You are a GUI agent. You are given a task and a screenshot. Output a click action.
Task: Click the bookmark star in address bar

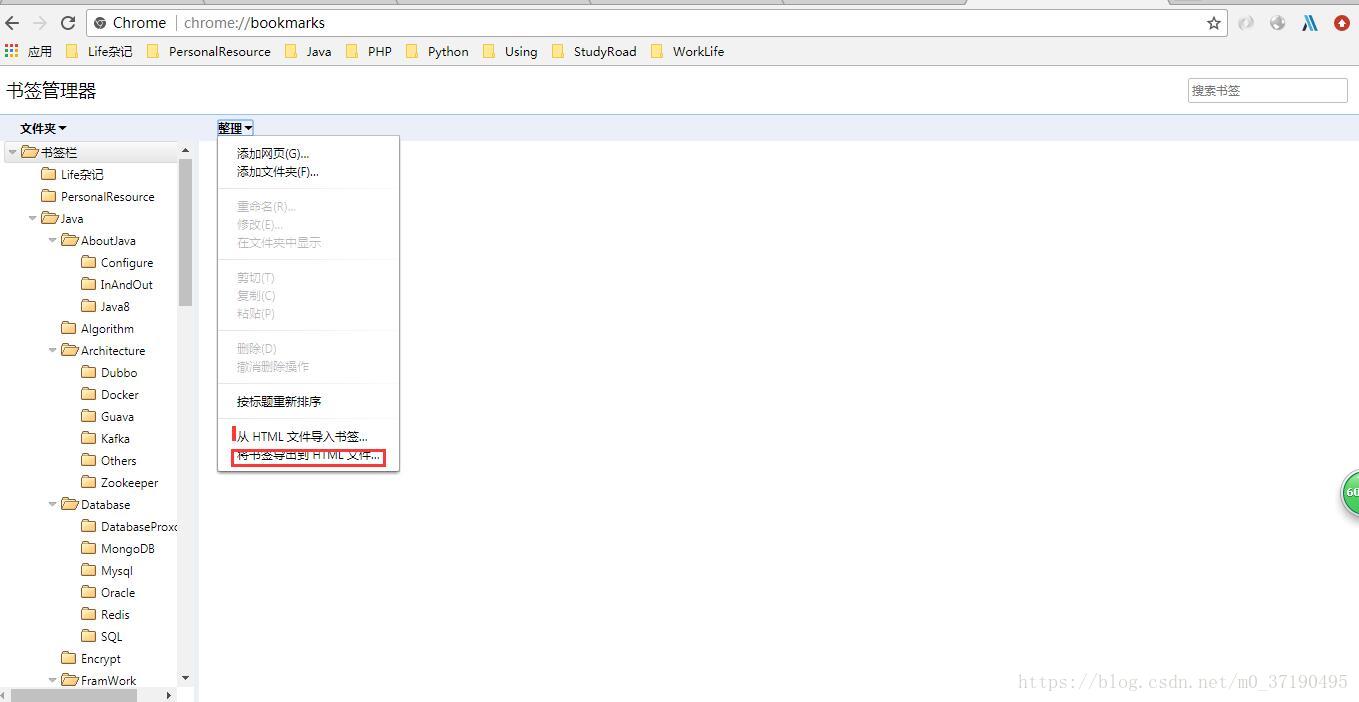[1214, 23]
